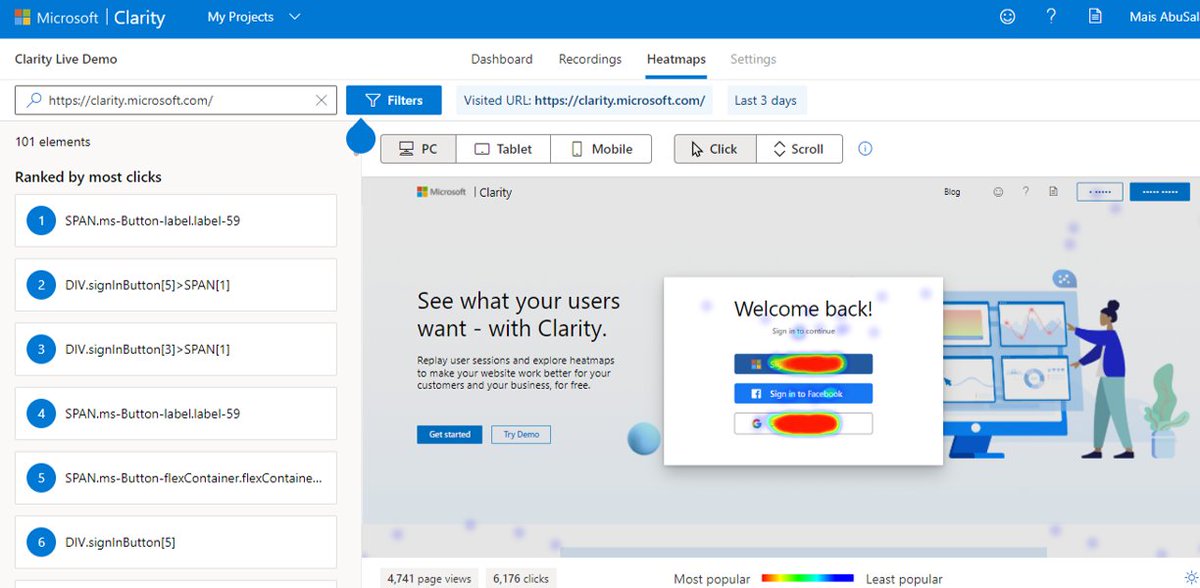Click the Blog link in the preview
The width and height of the screenshot is (1200, 588).
952,192
